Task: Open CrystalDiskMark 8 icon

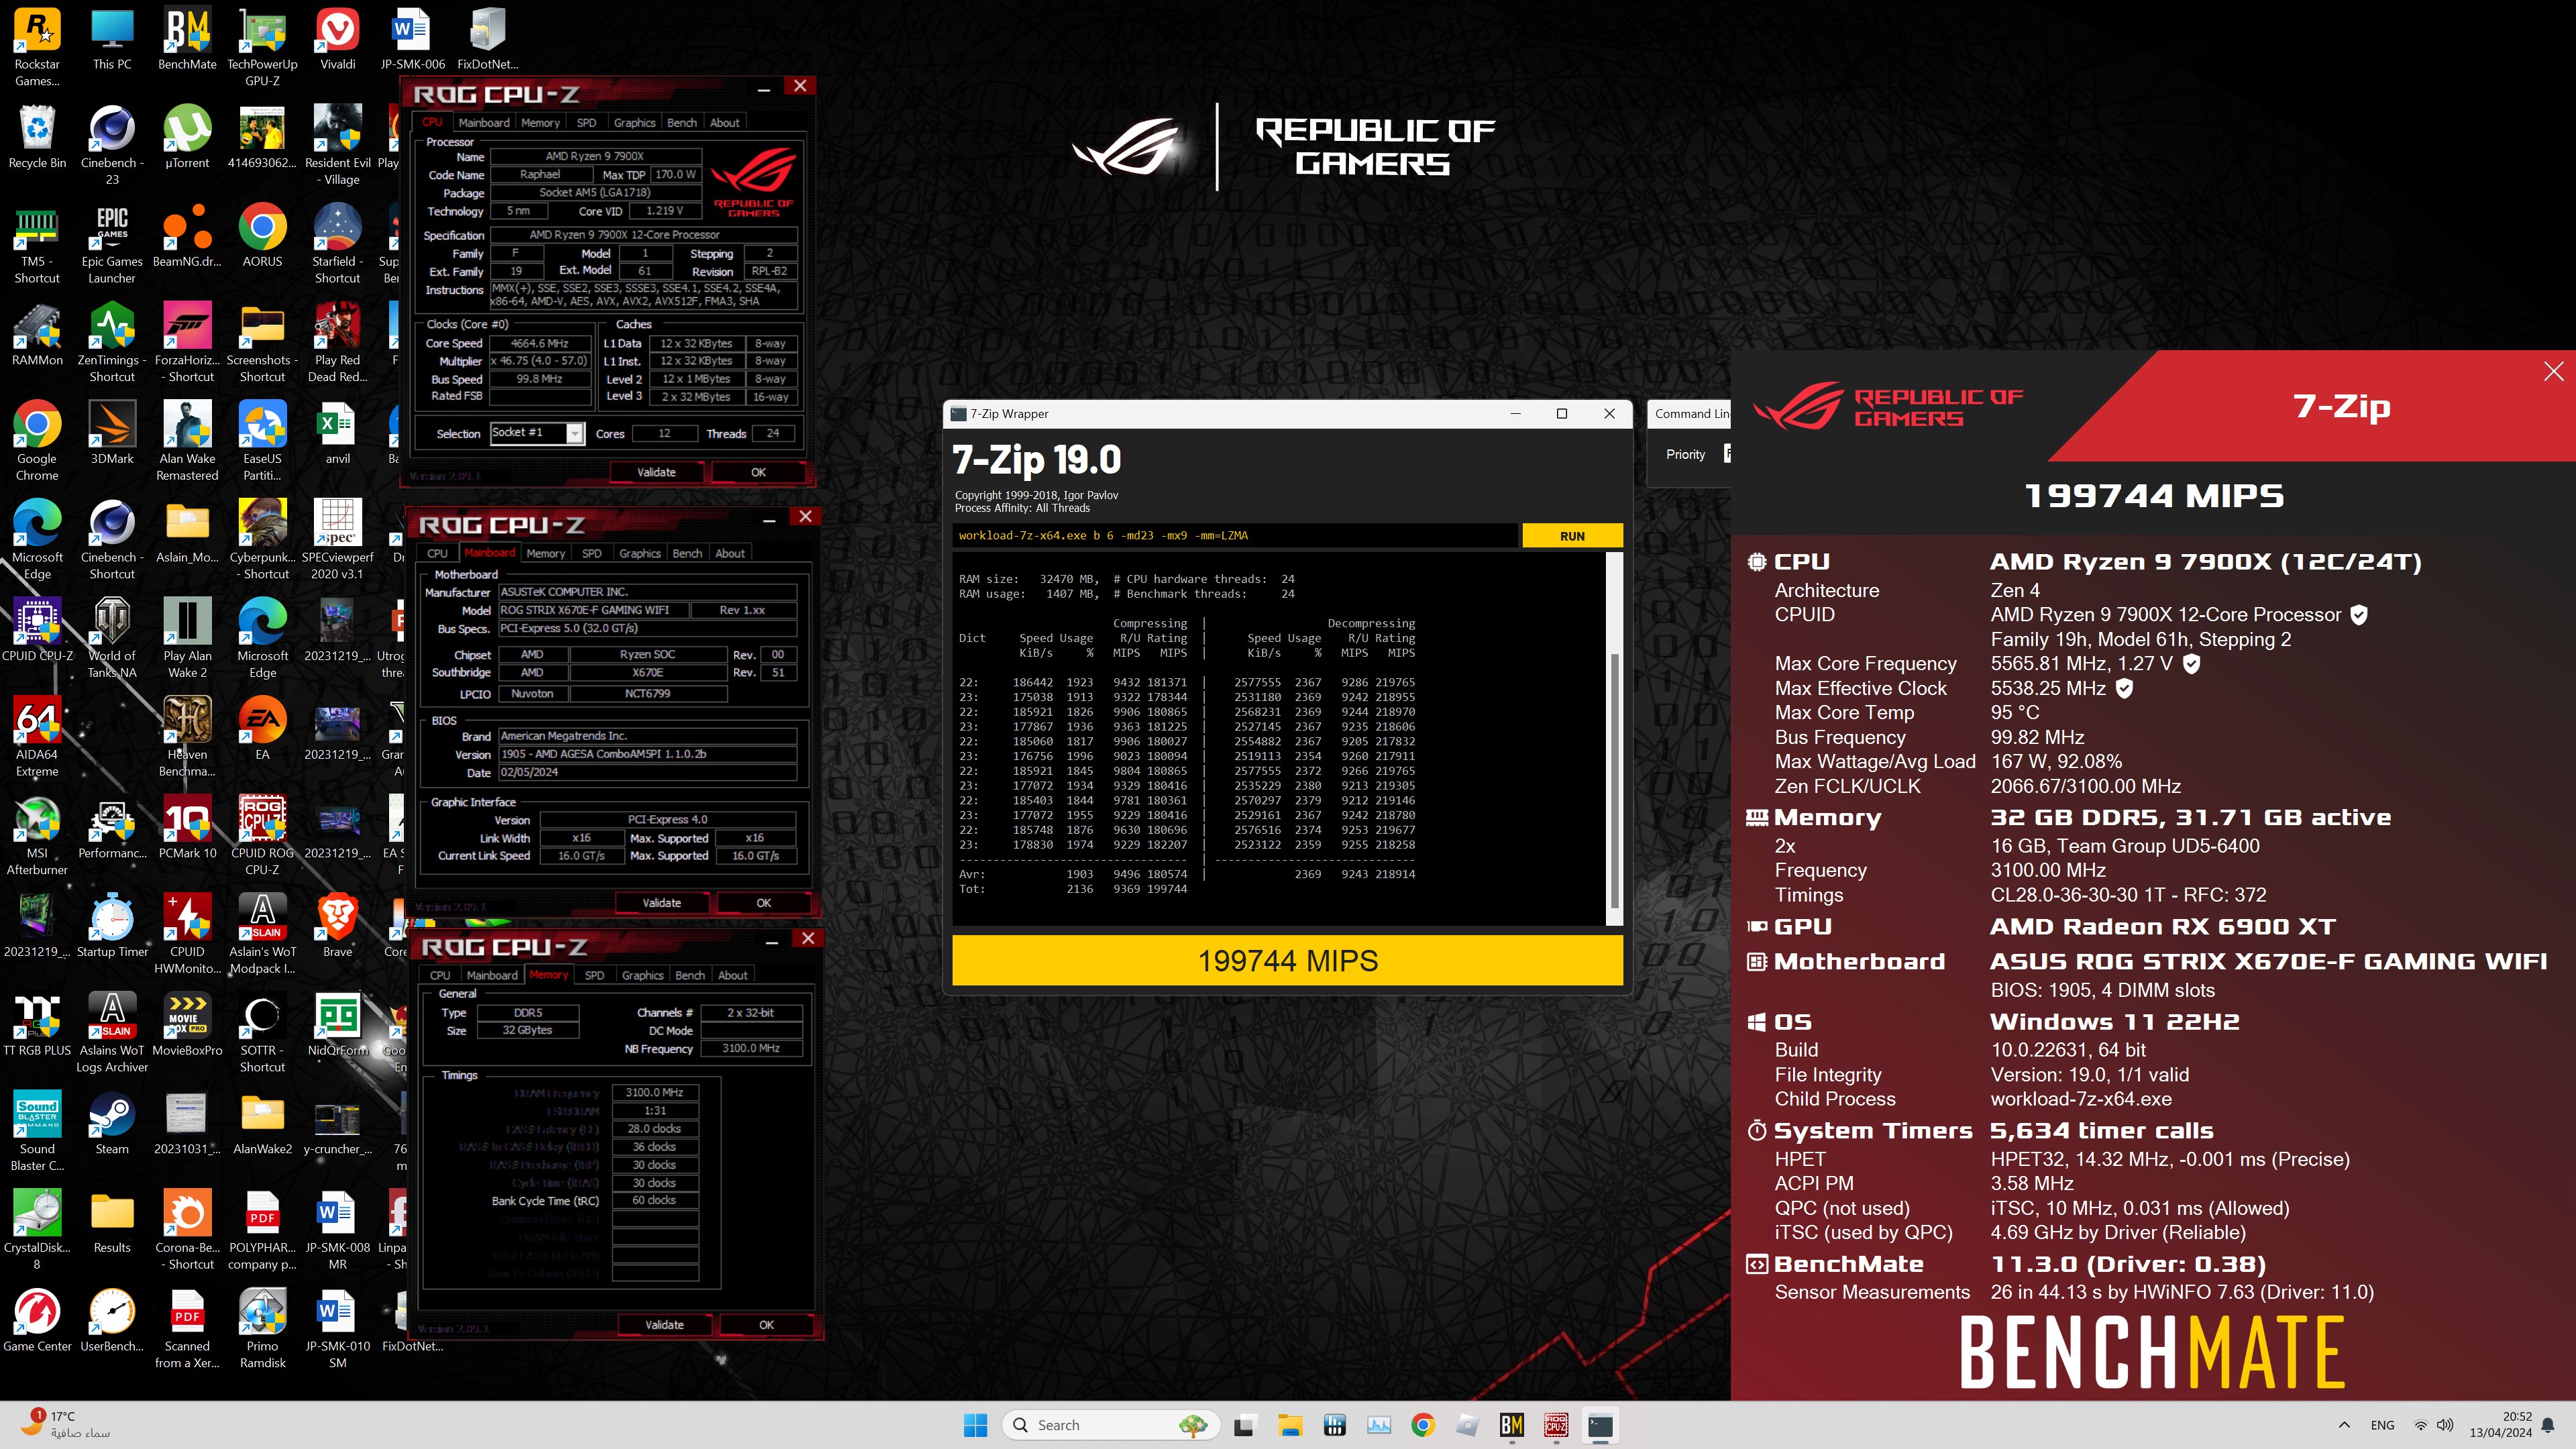Action: 37,1229
